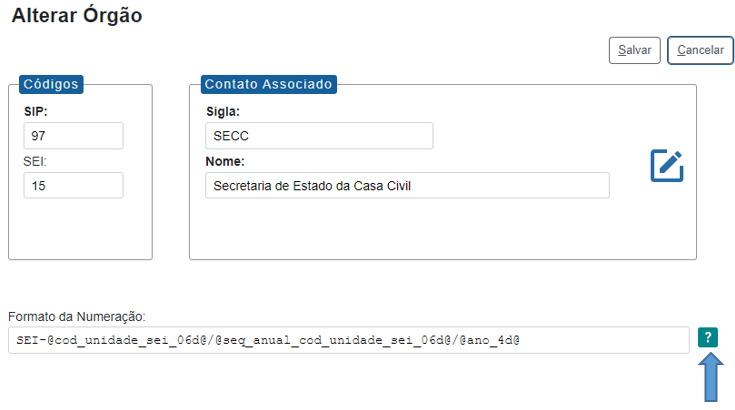735x410 pixels.
Task: Focus the SEI code field
Action: [x=73, y=185]
